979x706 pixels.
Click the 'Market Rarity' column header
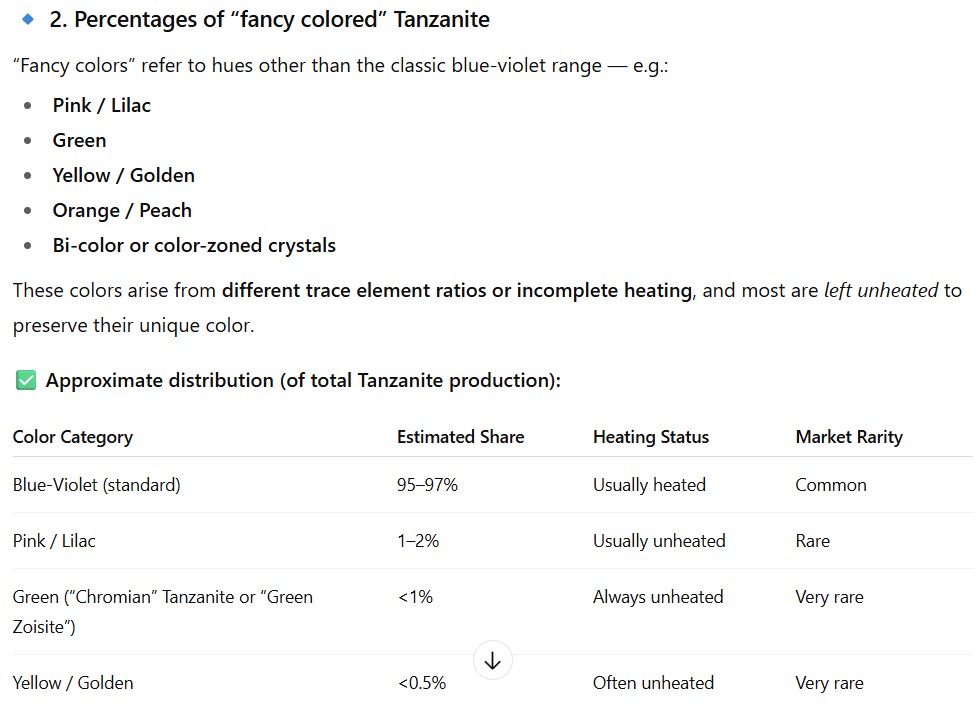849,437
